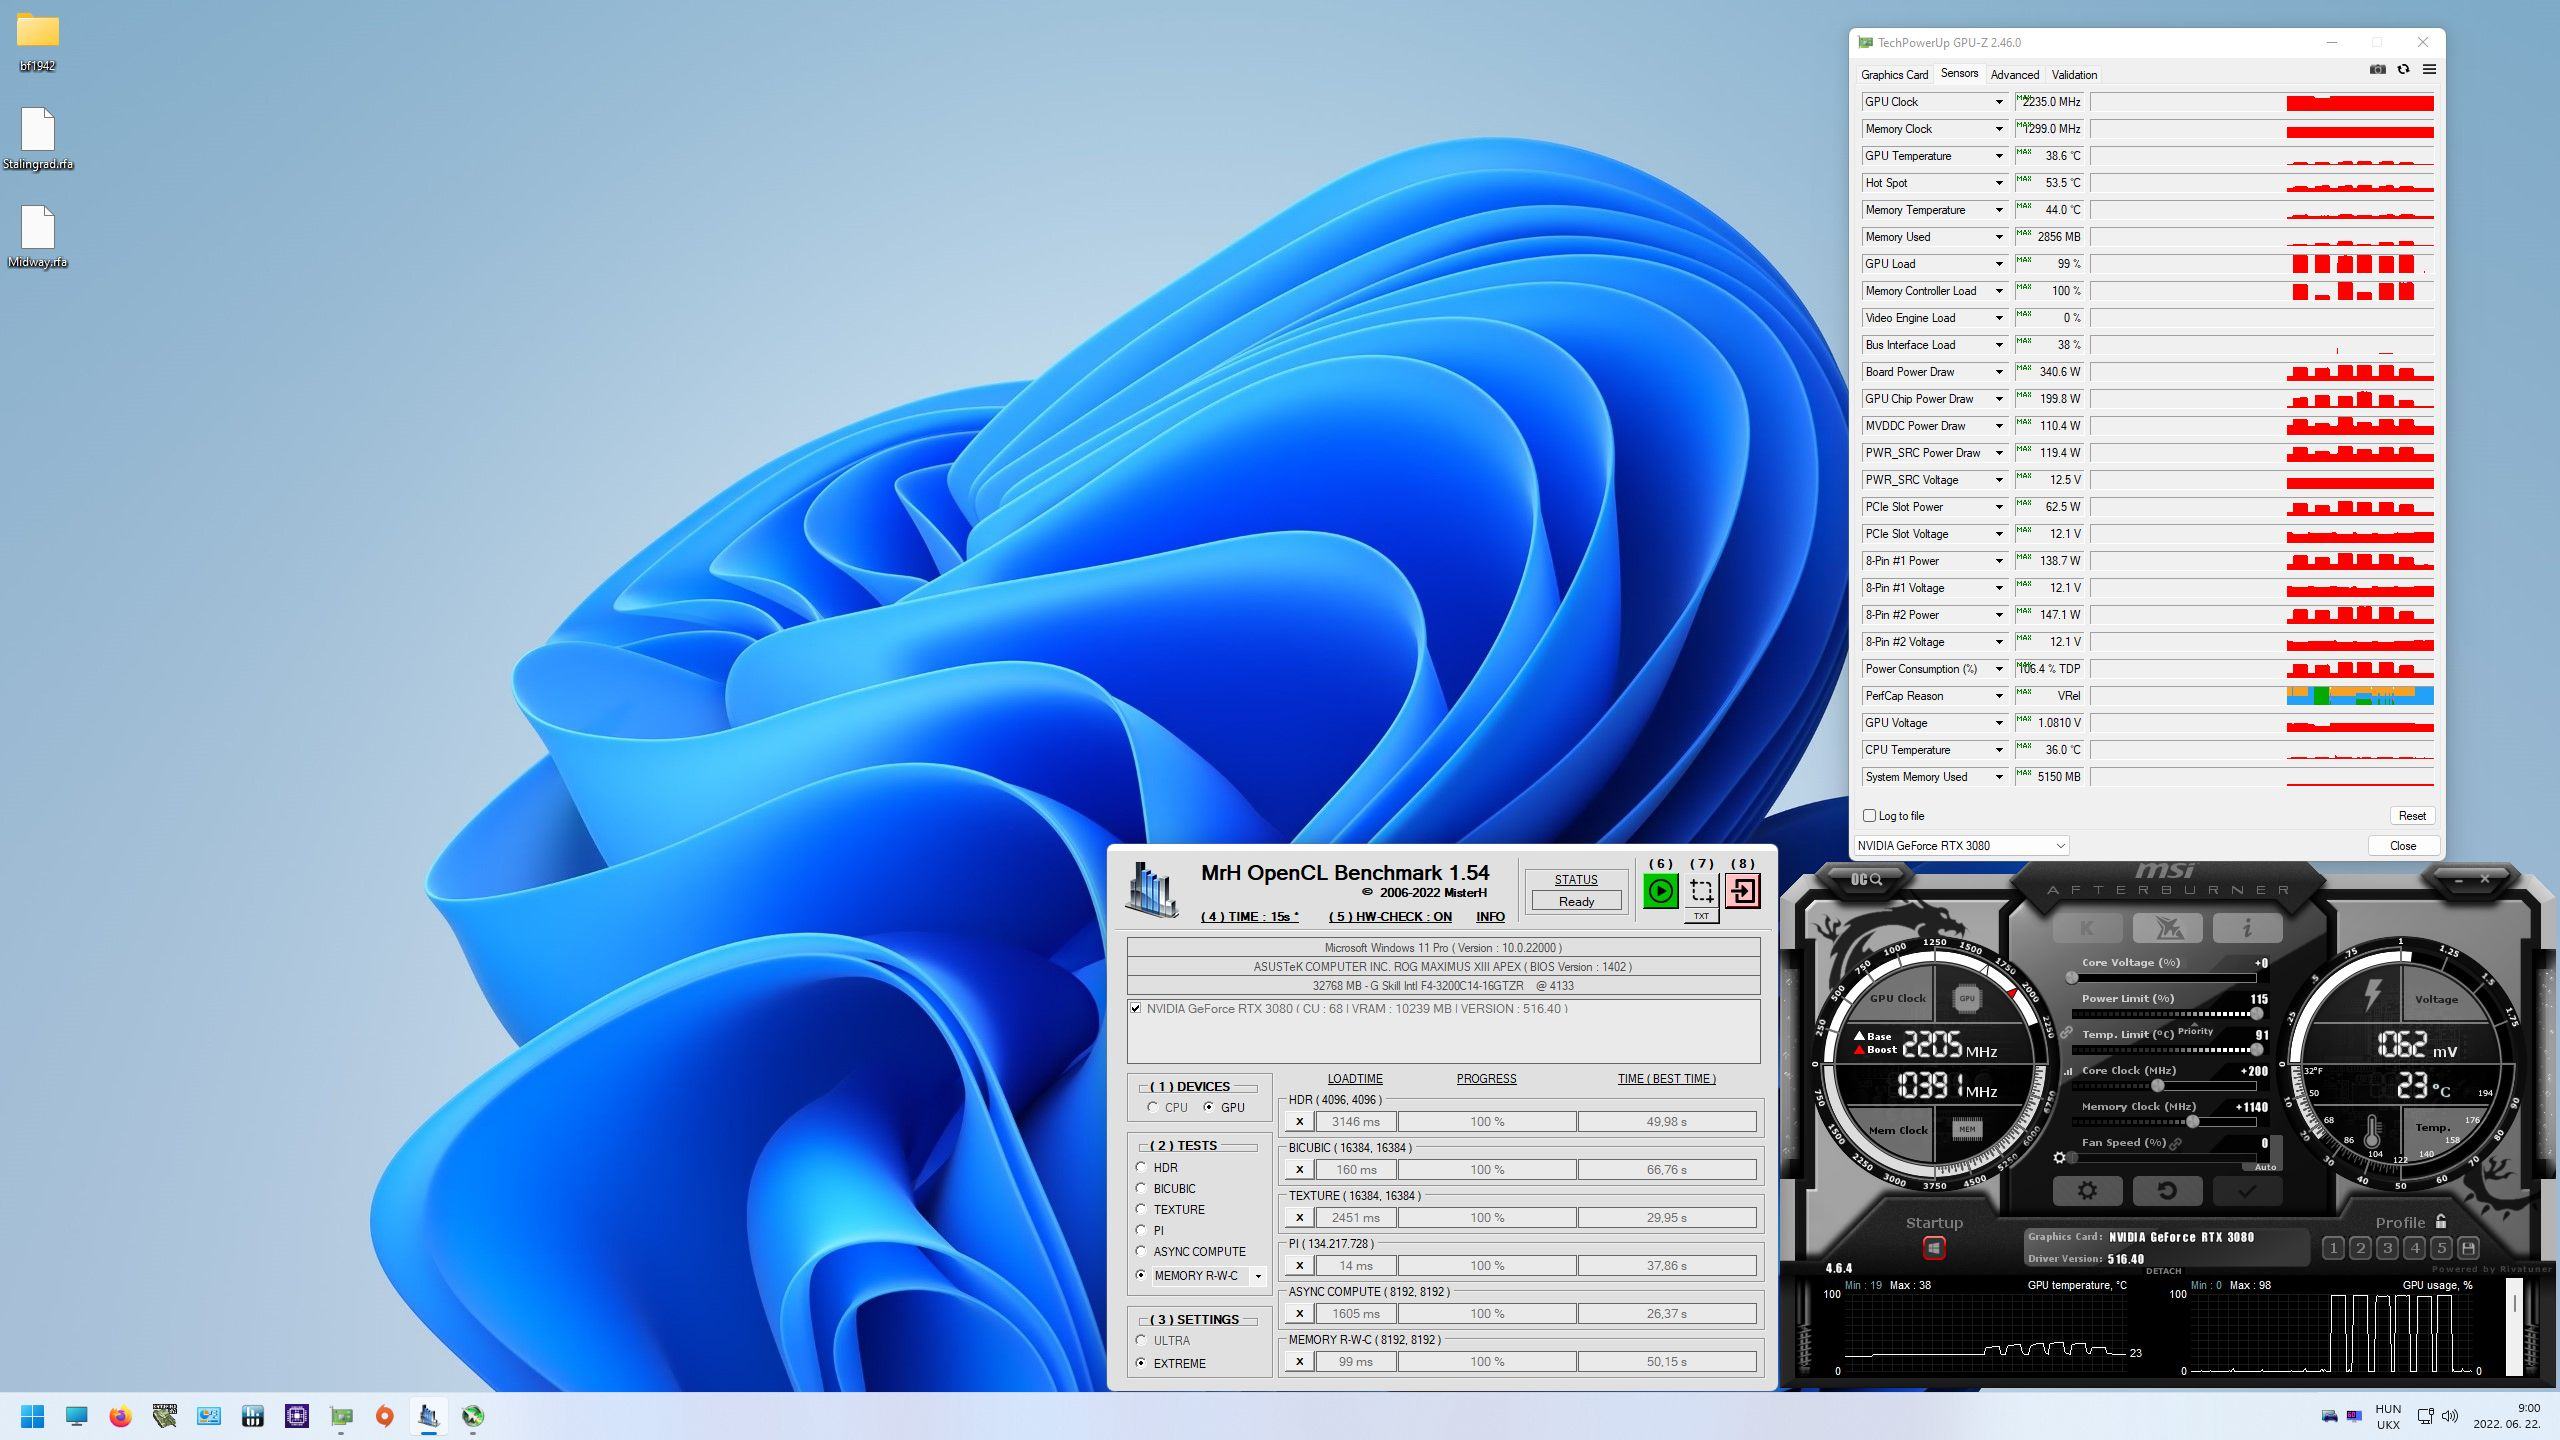2560x1440 pixels.
Task: Open the Origin app from the taskbar
Action: [x=385, y=1416]
